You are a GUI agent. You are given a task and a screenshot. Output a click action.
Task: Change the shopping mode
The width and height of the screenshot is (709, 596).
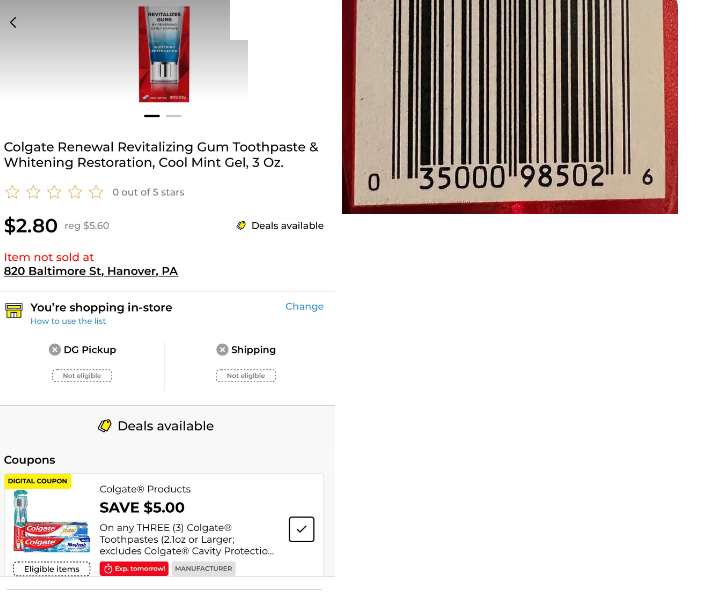(x=304, y=306)
